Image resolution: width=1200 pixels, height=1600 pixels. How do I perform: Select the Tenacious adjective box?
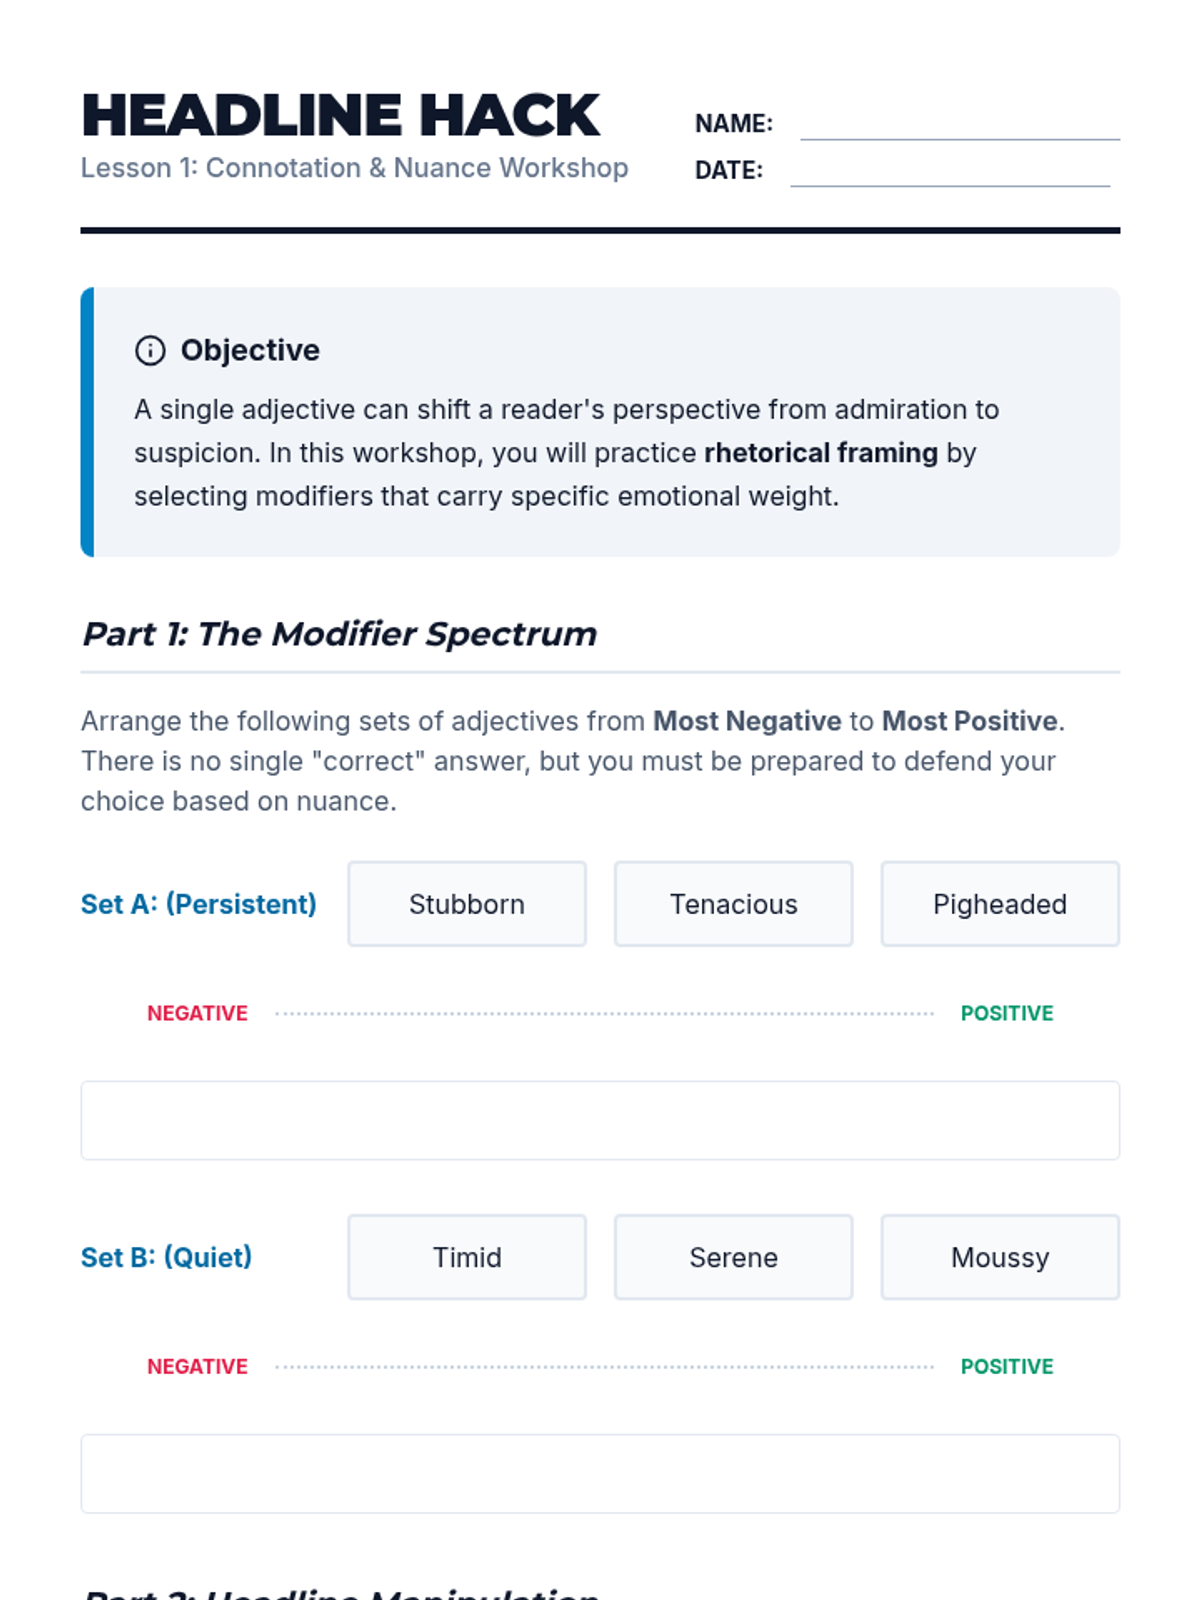click(733, 904)
